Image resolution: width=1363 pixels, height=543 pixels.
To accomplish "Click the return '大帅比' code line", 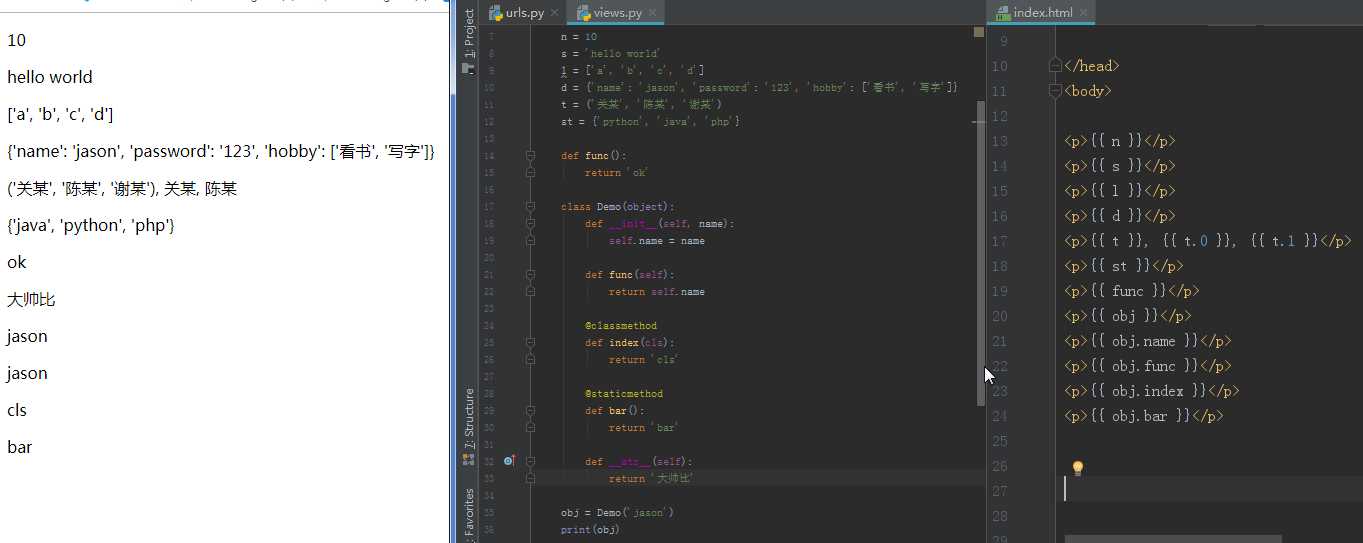I will coord(651,478).
